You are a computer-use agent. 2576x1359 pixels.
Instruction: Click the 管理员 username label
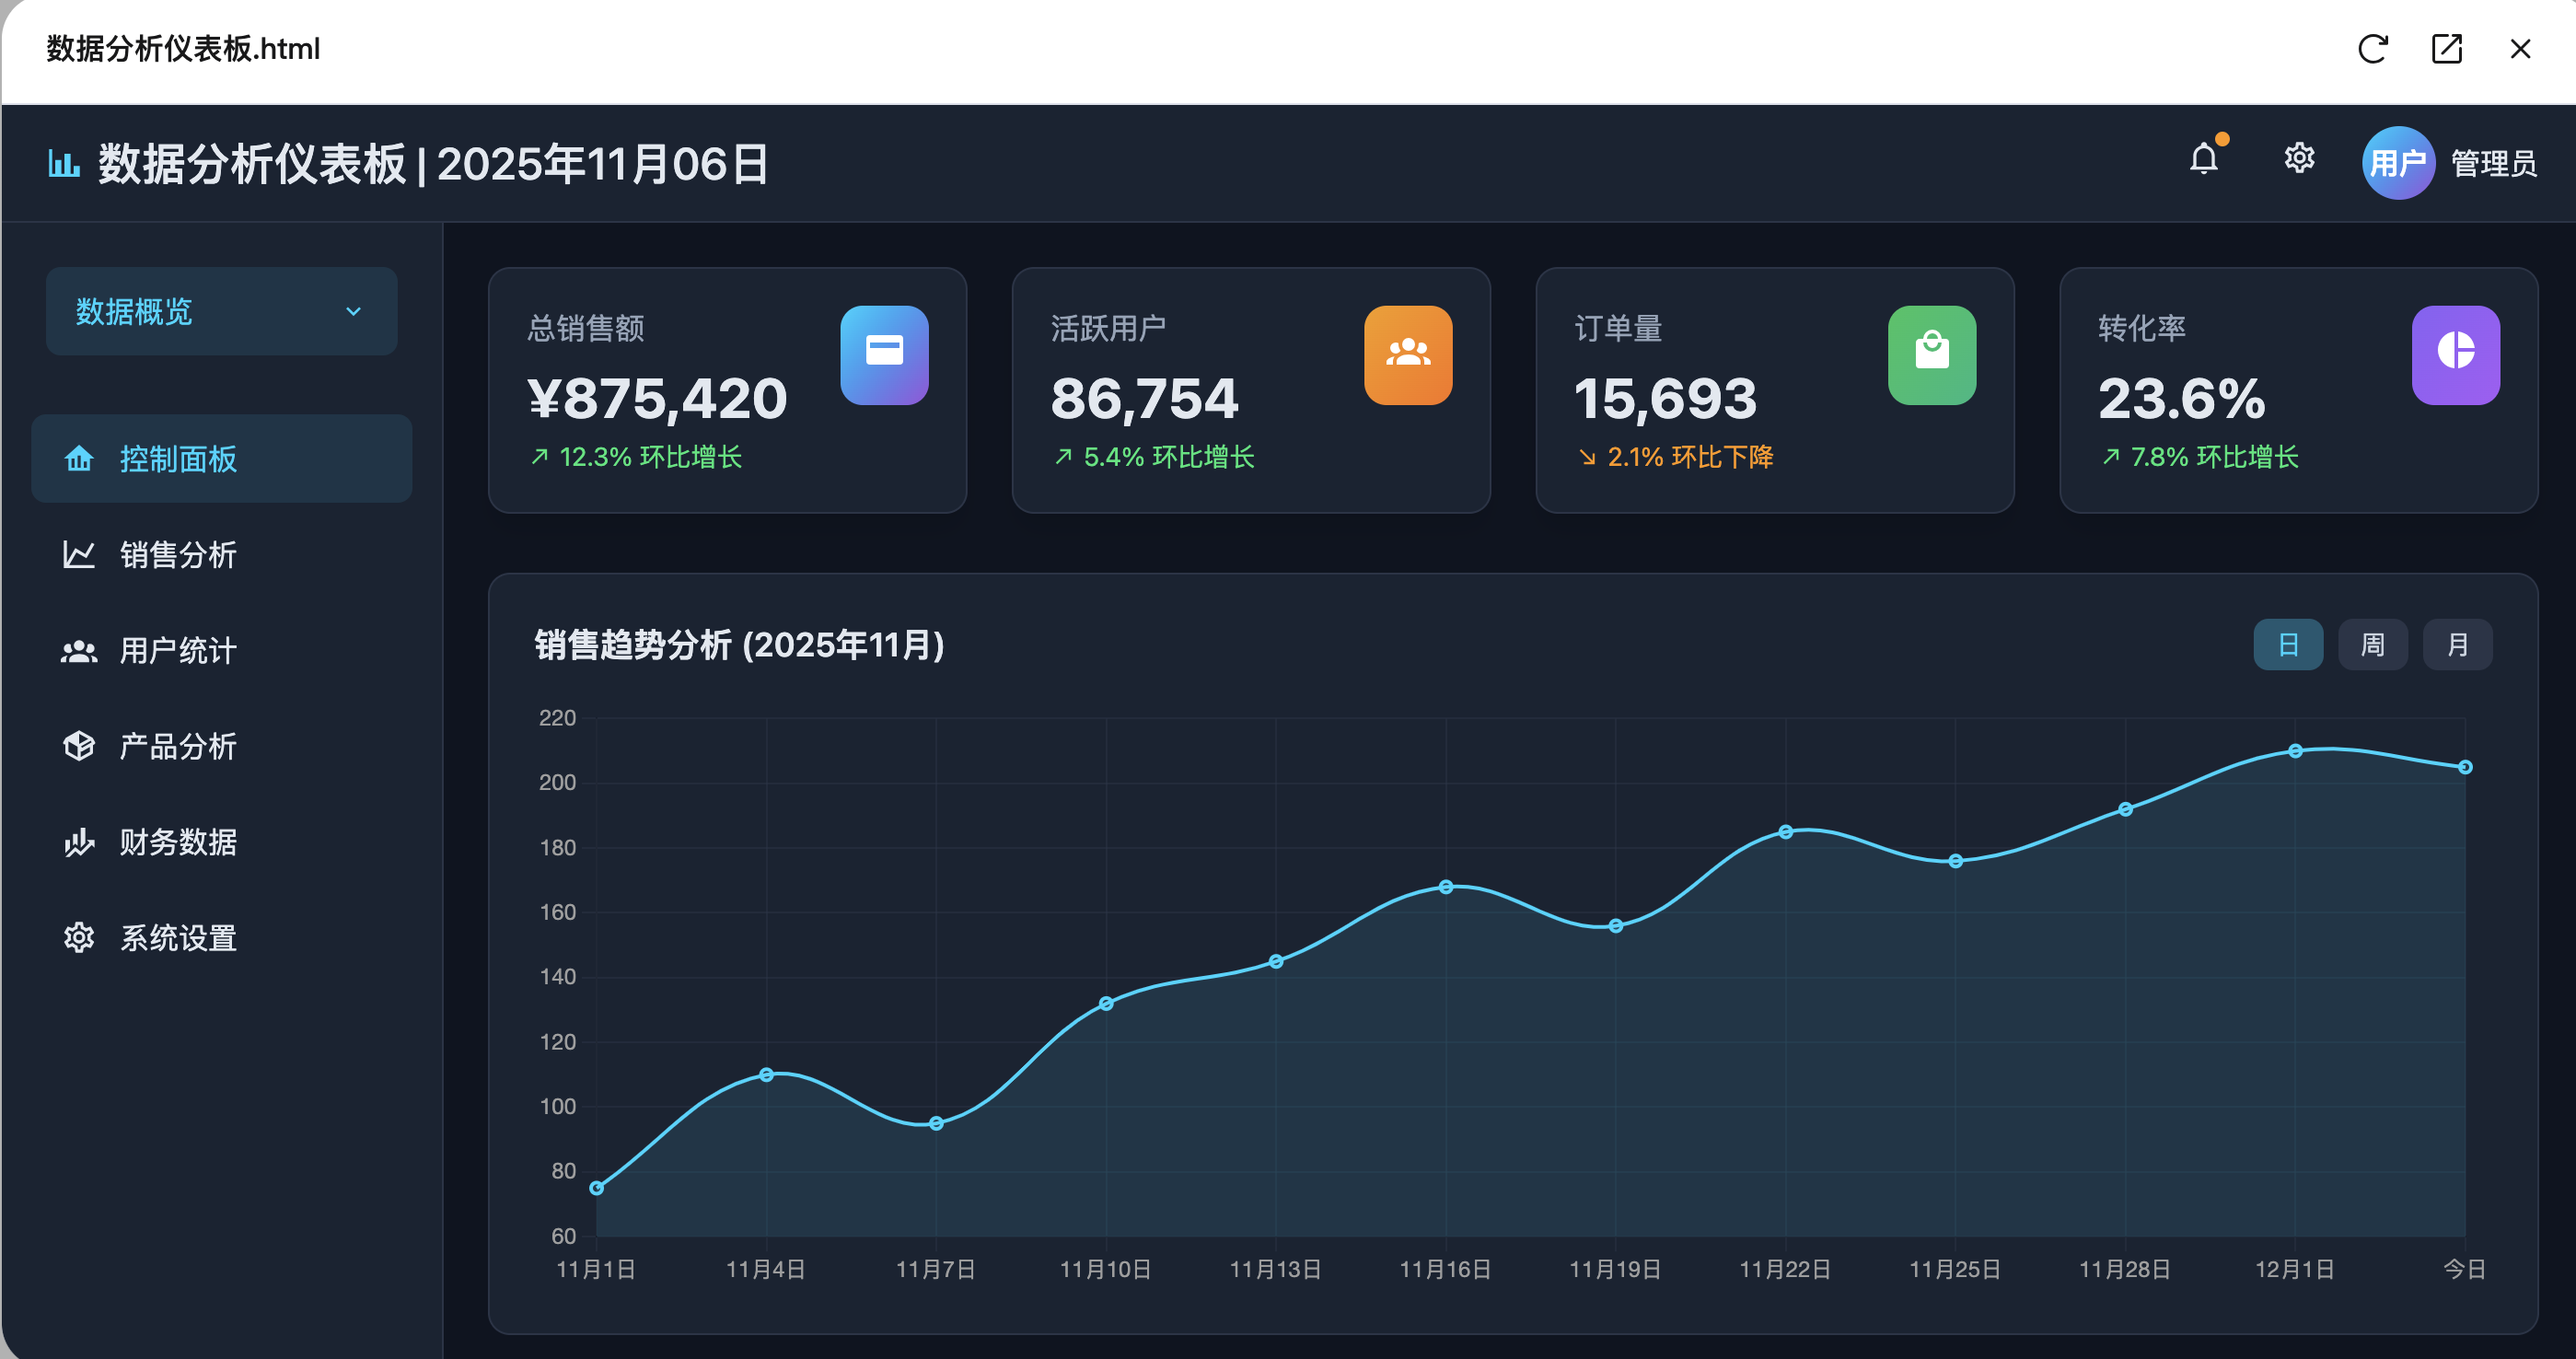coord(2493,163)
